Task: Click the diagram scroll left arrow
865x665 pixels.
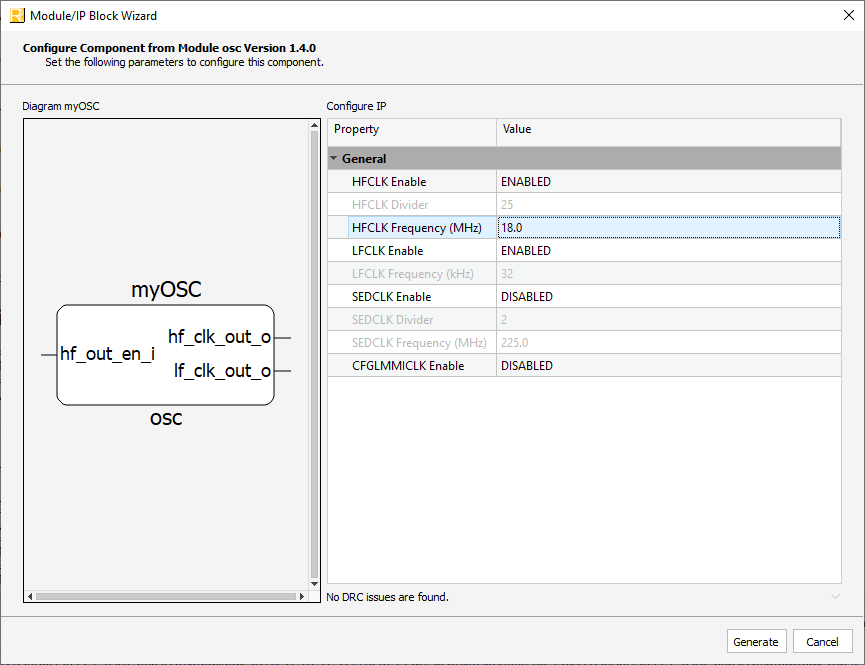Action: [x=30, y=596]
